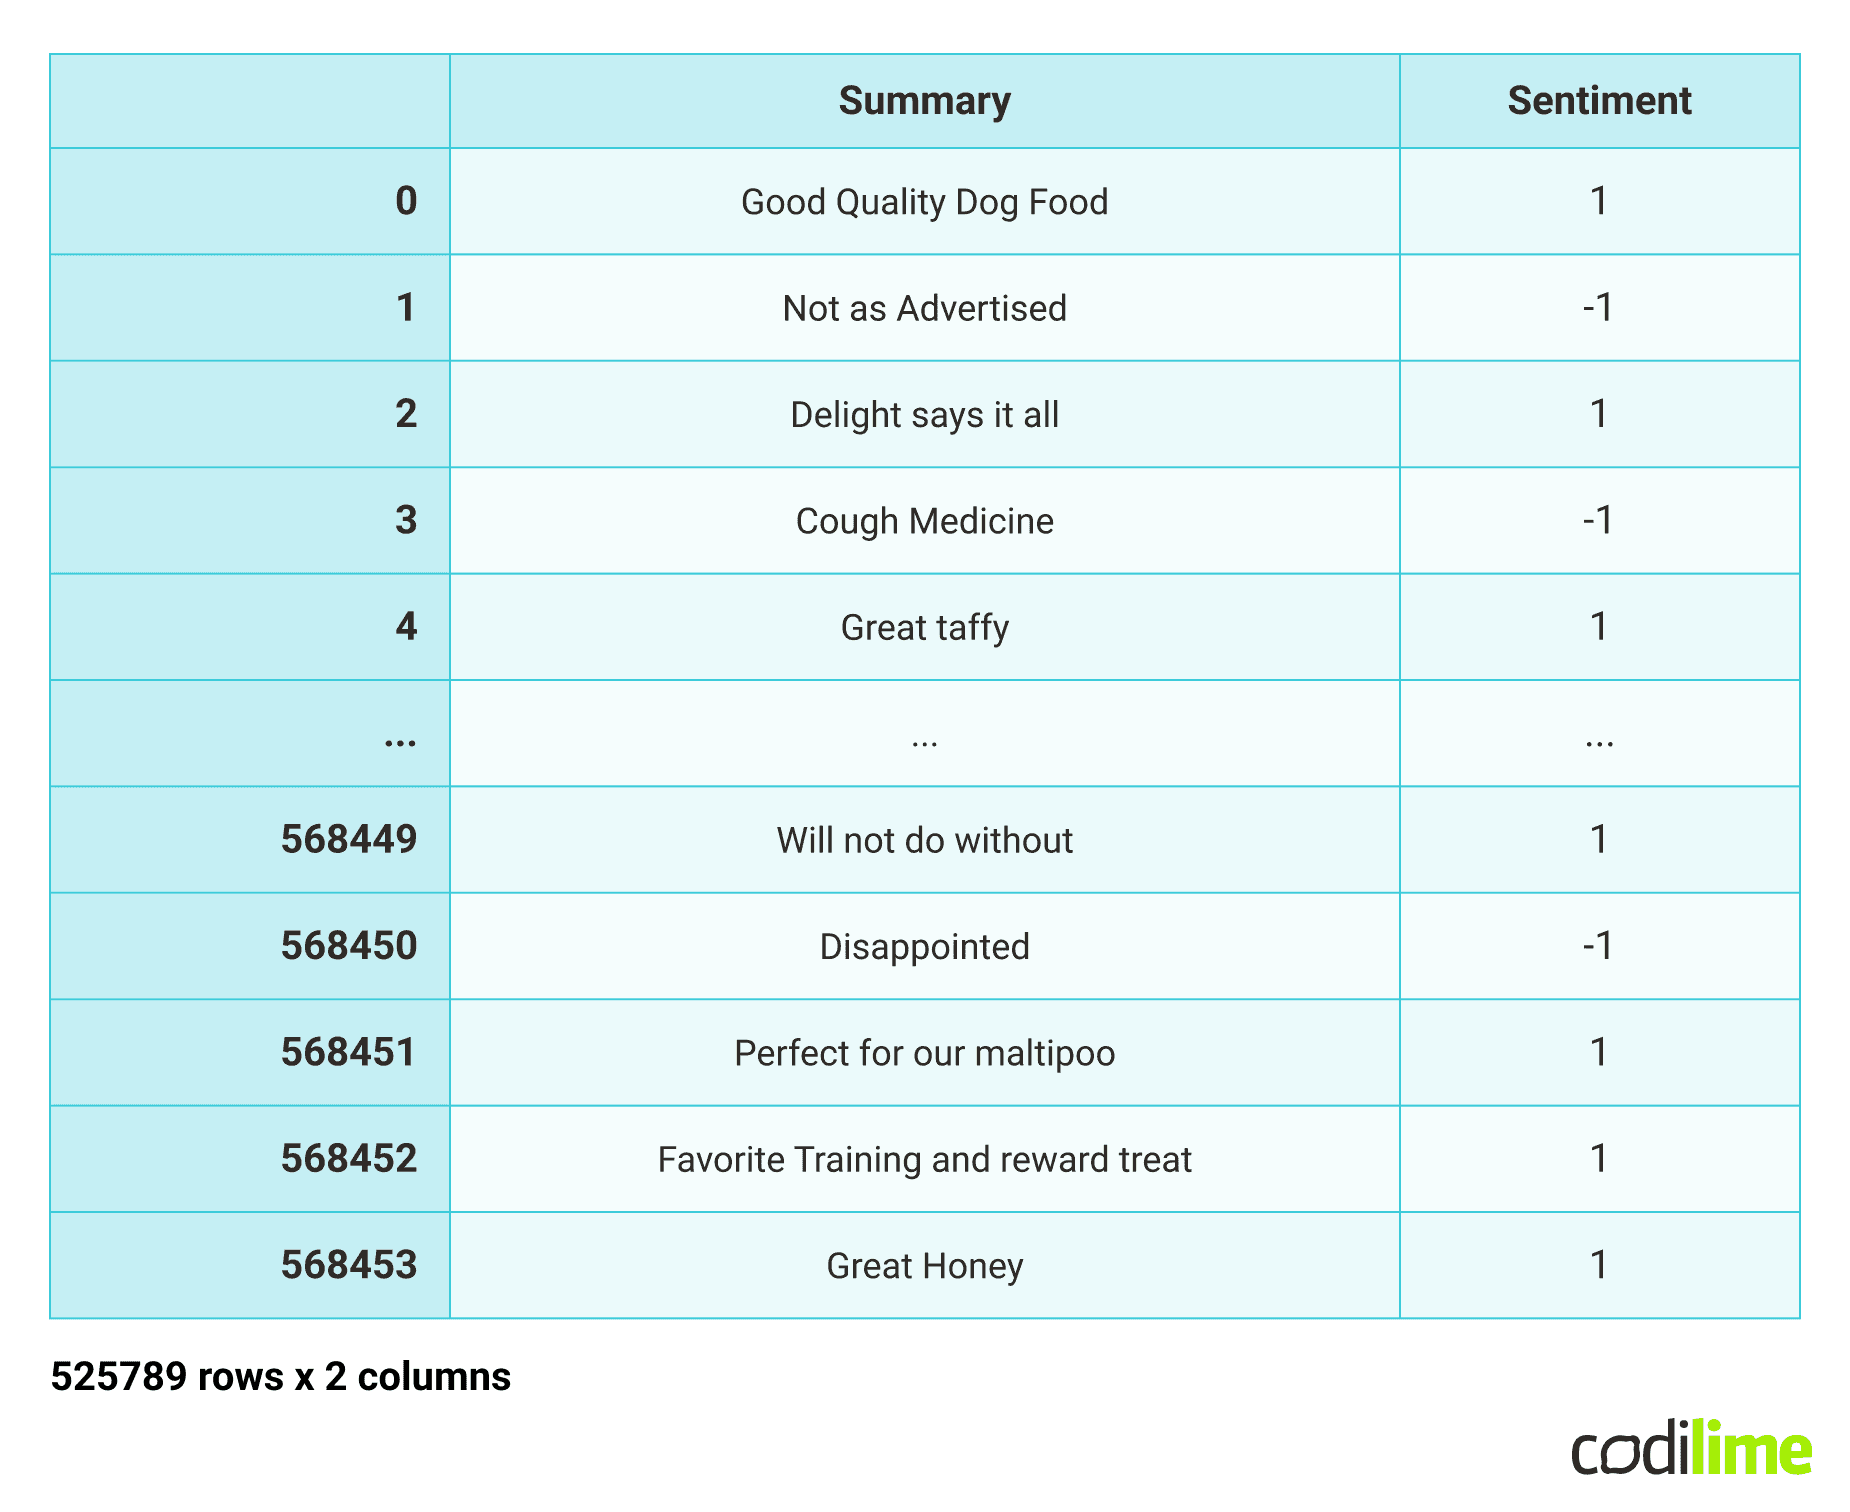This screenshot has height=1512, width=1850.
Task: Click the Sentiment column header
Action: point(1599,101)
